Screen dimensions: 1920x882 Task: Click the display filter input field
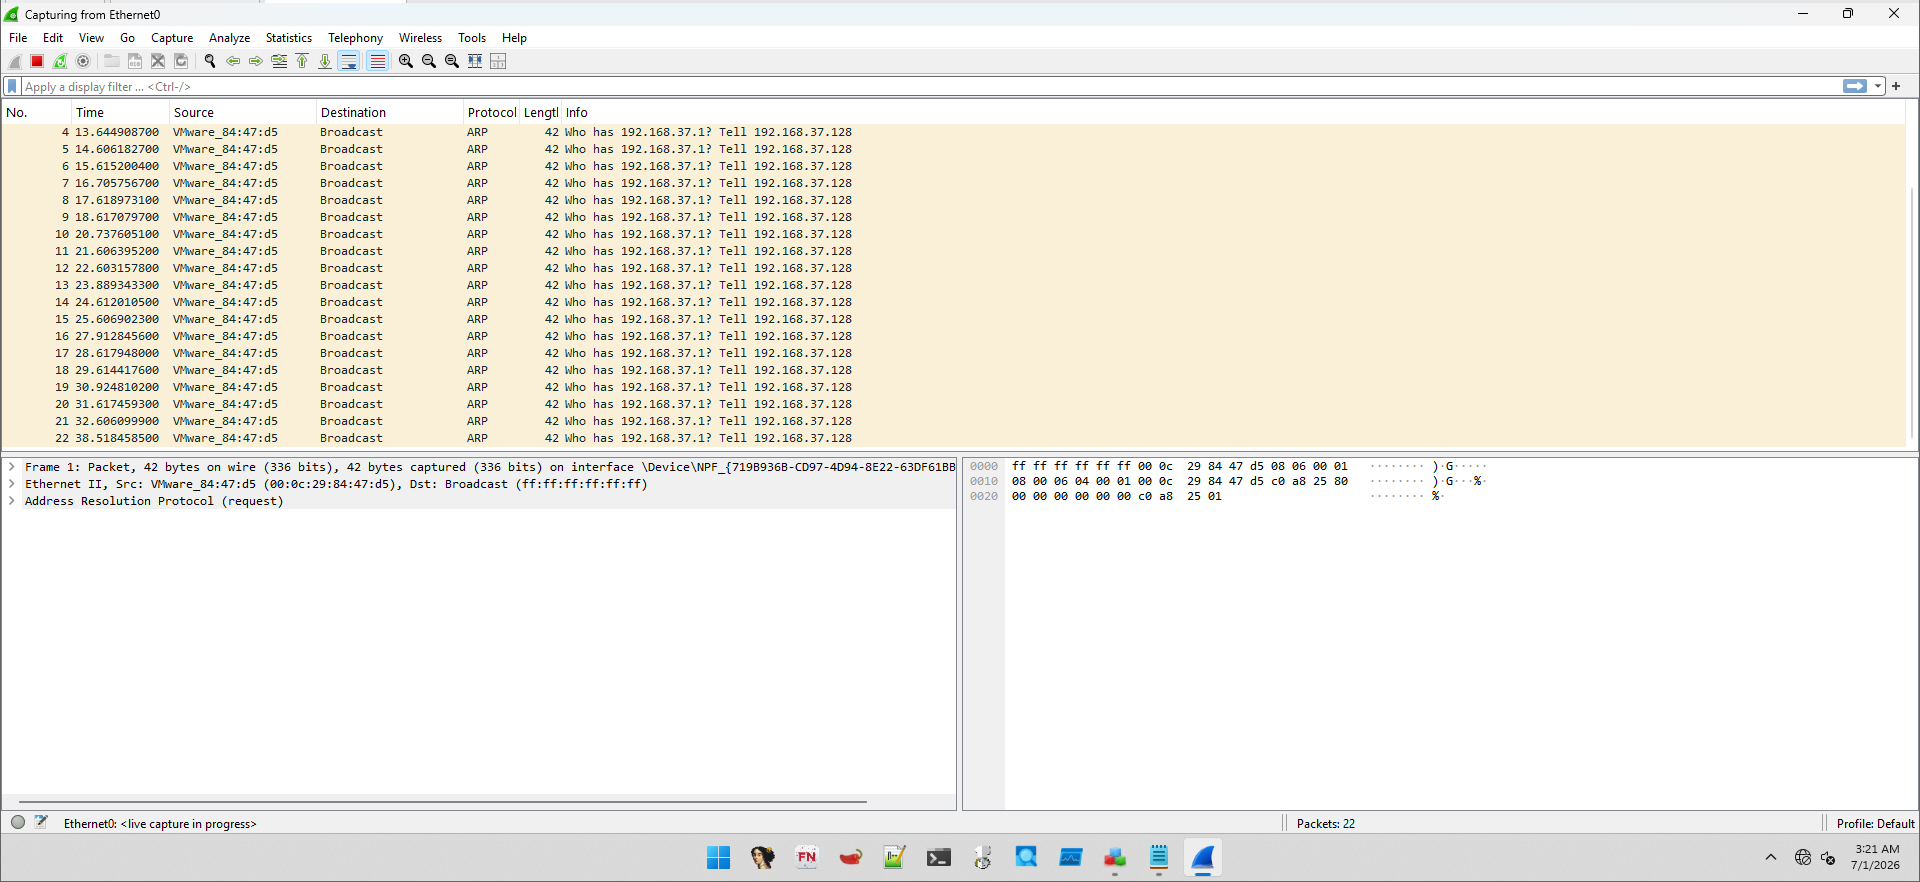[x=930, y=87]
